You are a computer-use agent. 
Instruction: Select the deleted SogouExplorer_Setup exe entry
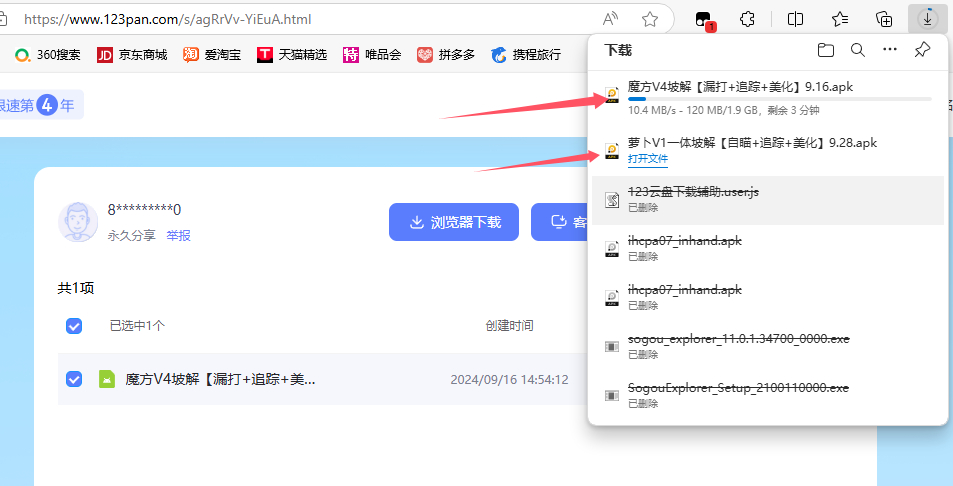point(768,395)
